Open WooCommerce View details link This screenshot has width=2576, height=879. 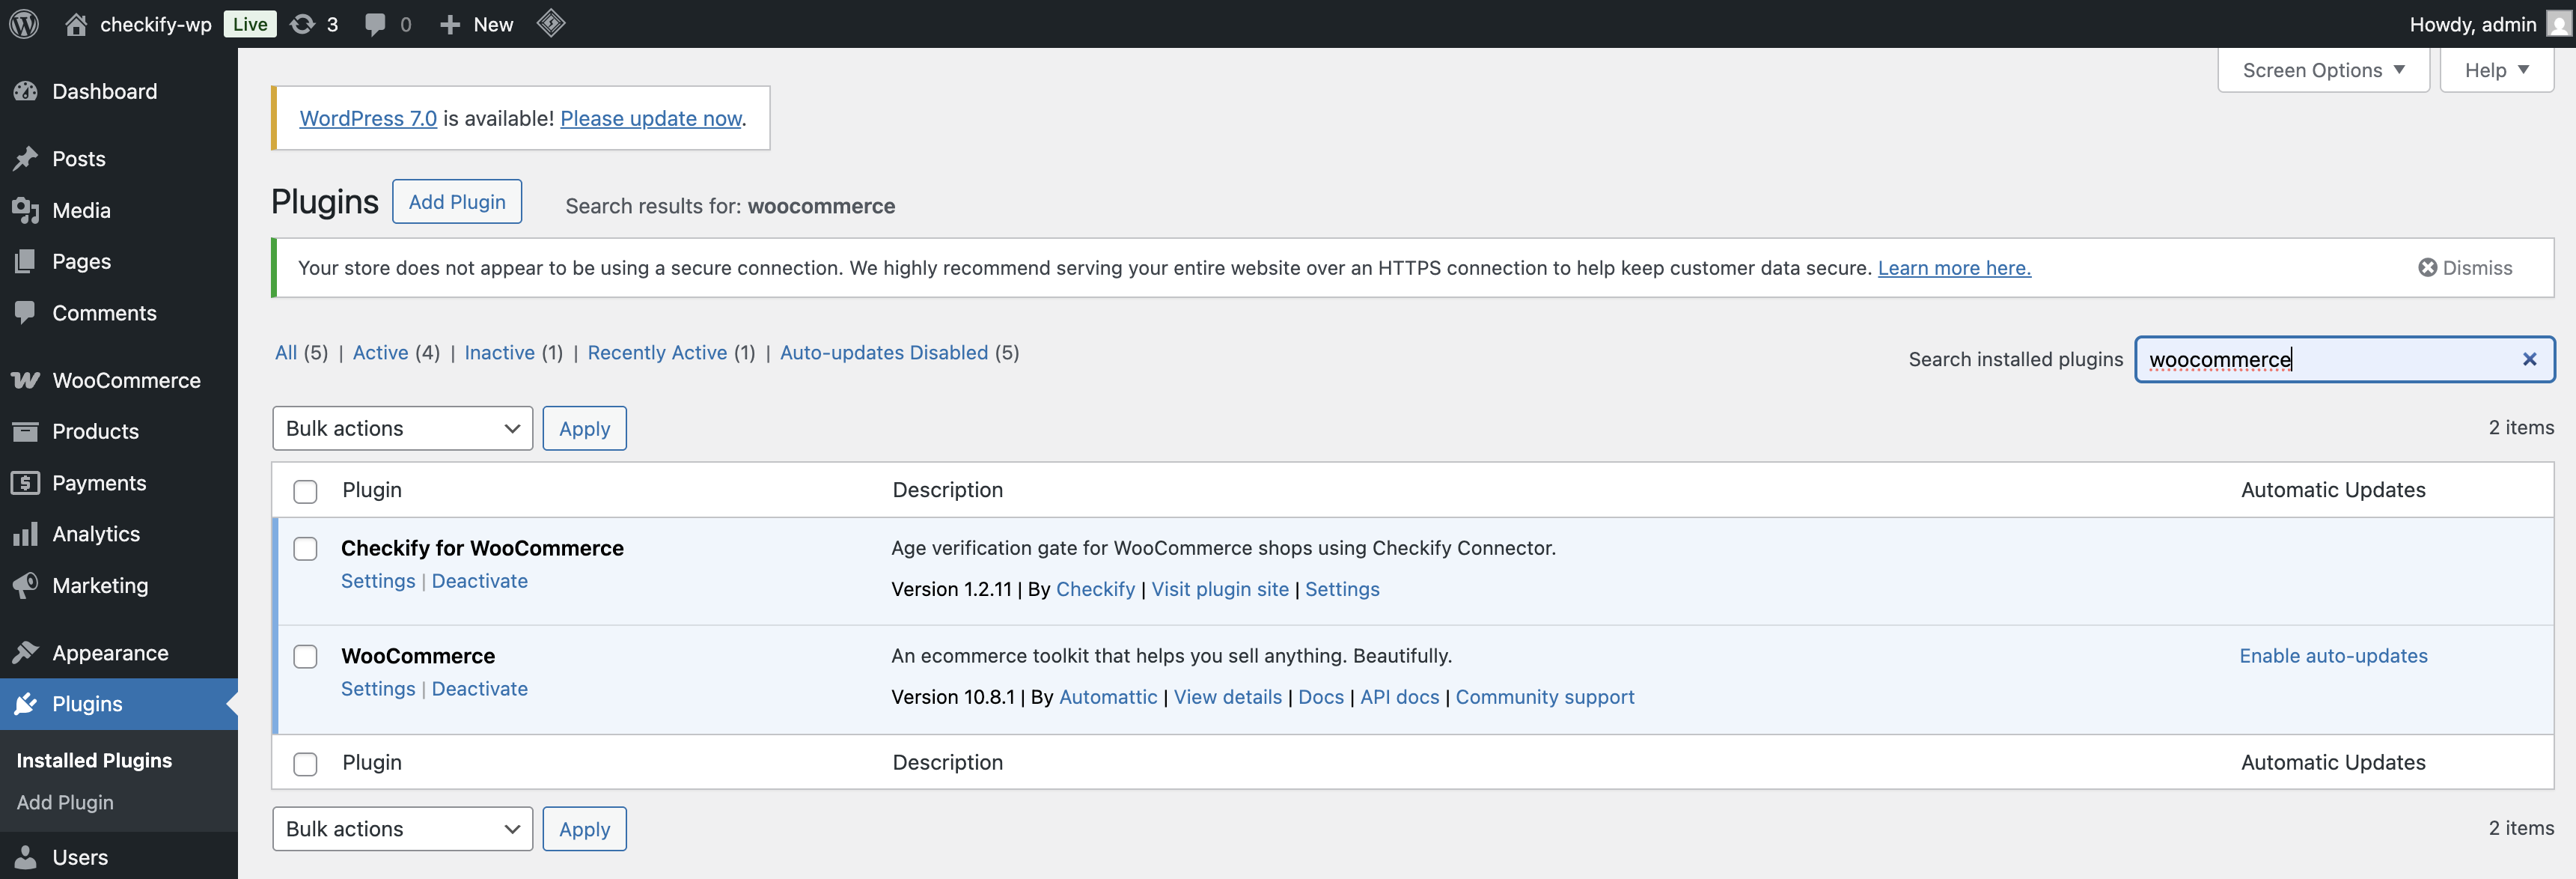click(x=1227, y=697)
